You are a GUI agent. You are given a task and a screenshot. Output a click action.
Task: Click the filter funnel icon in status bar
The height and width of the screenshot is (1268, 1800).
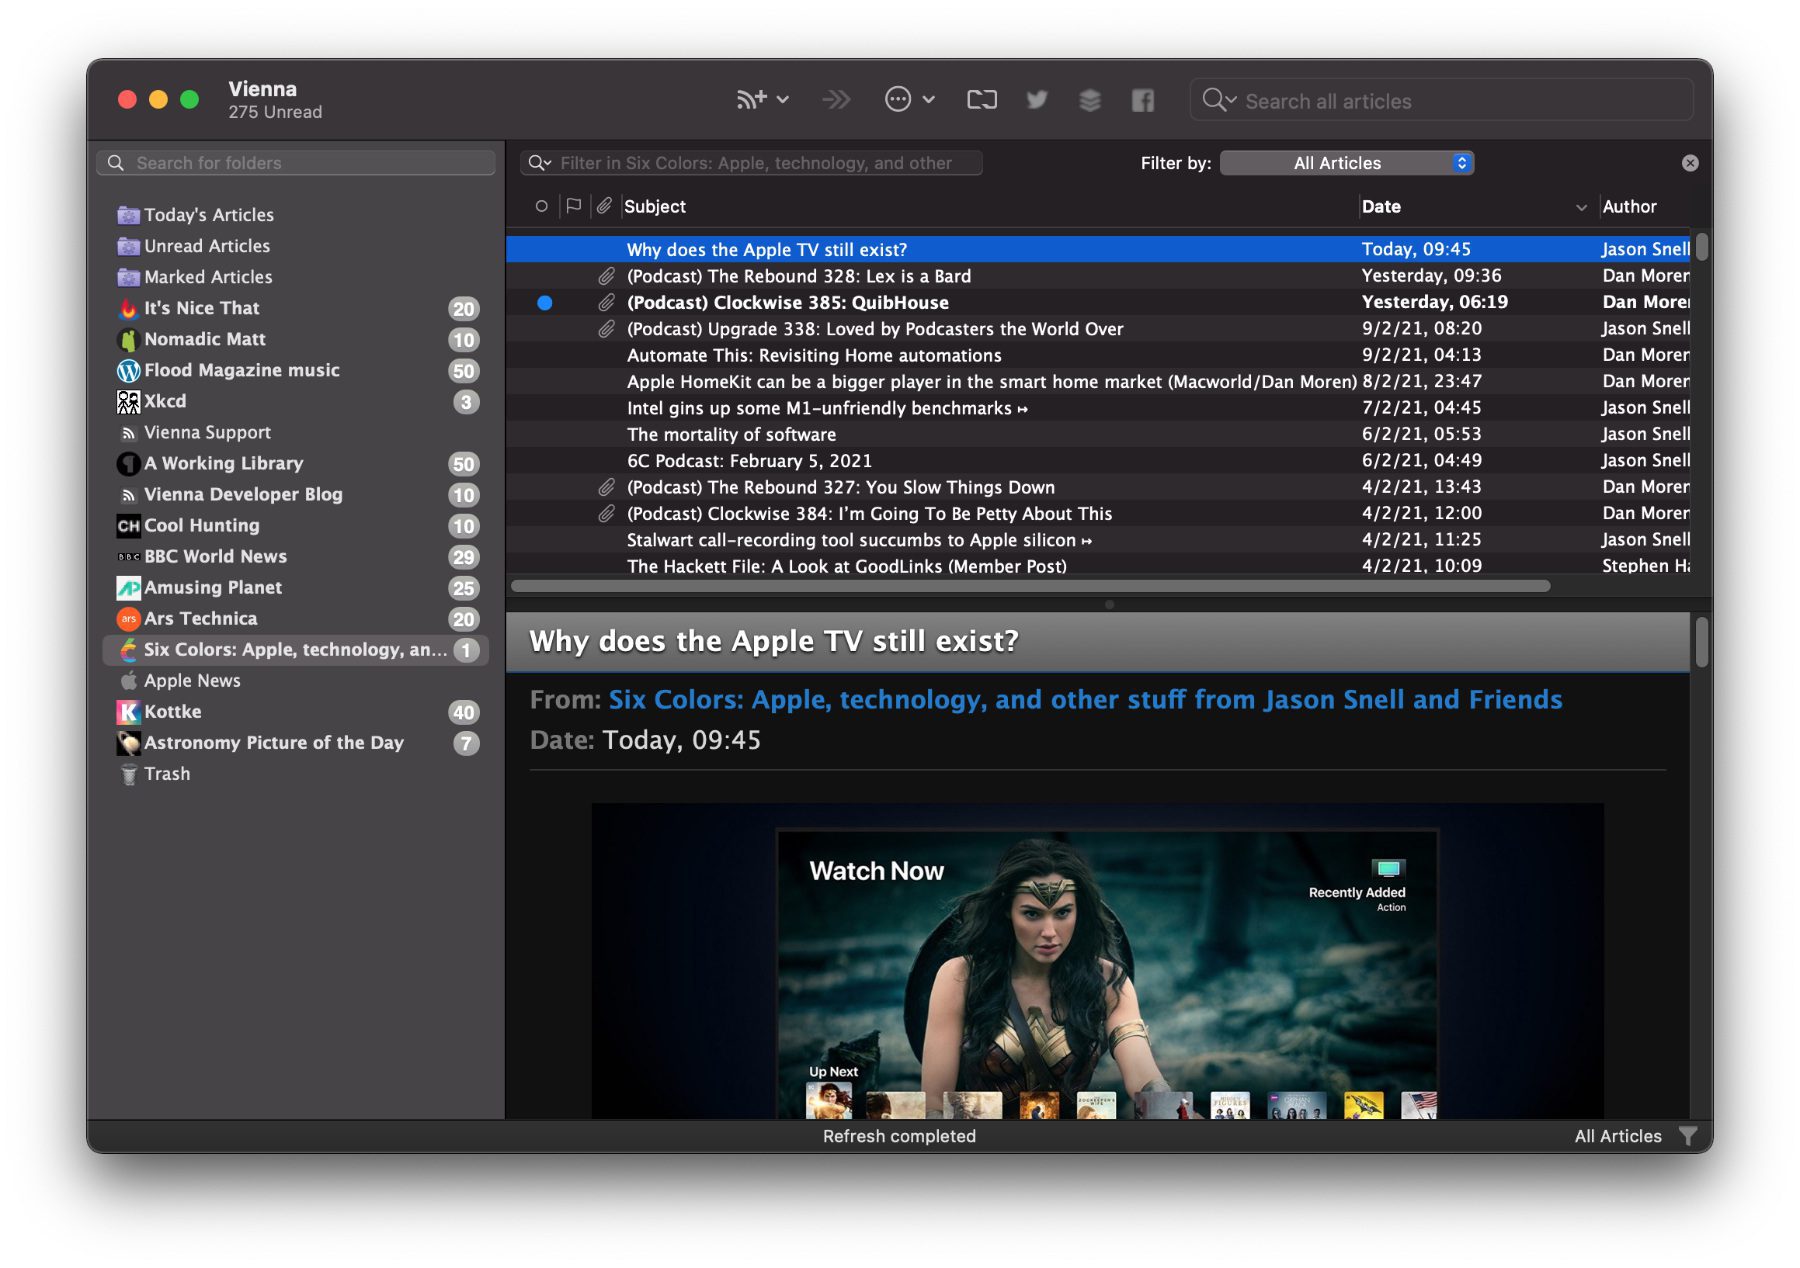(1688, 1136)
